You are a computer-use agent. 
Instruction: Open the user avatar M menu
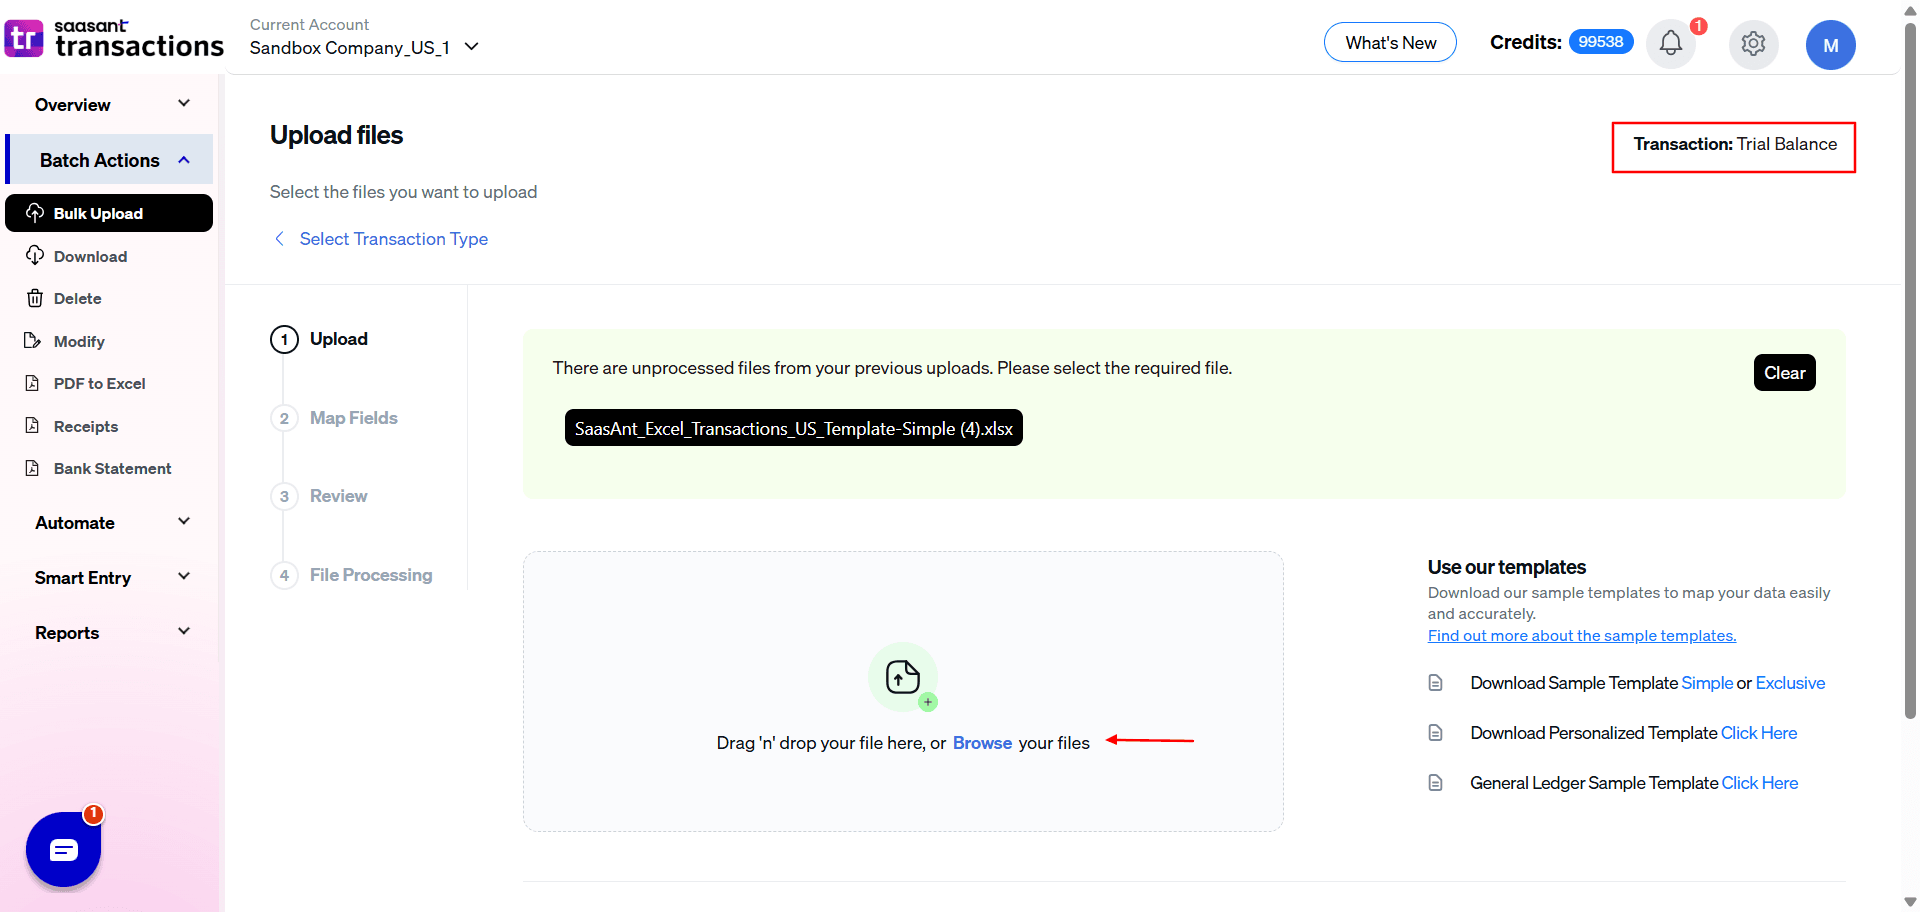[1830, 45]
